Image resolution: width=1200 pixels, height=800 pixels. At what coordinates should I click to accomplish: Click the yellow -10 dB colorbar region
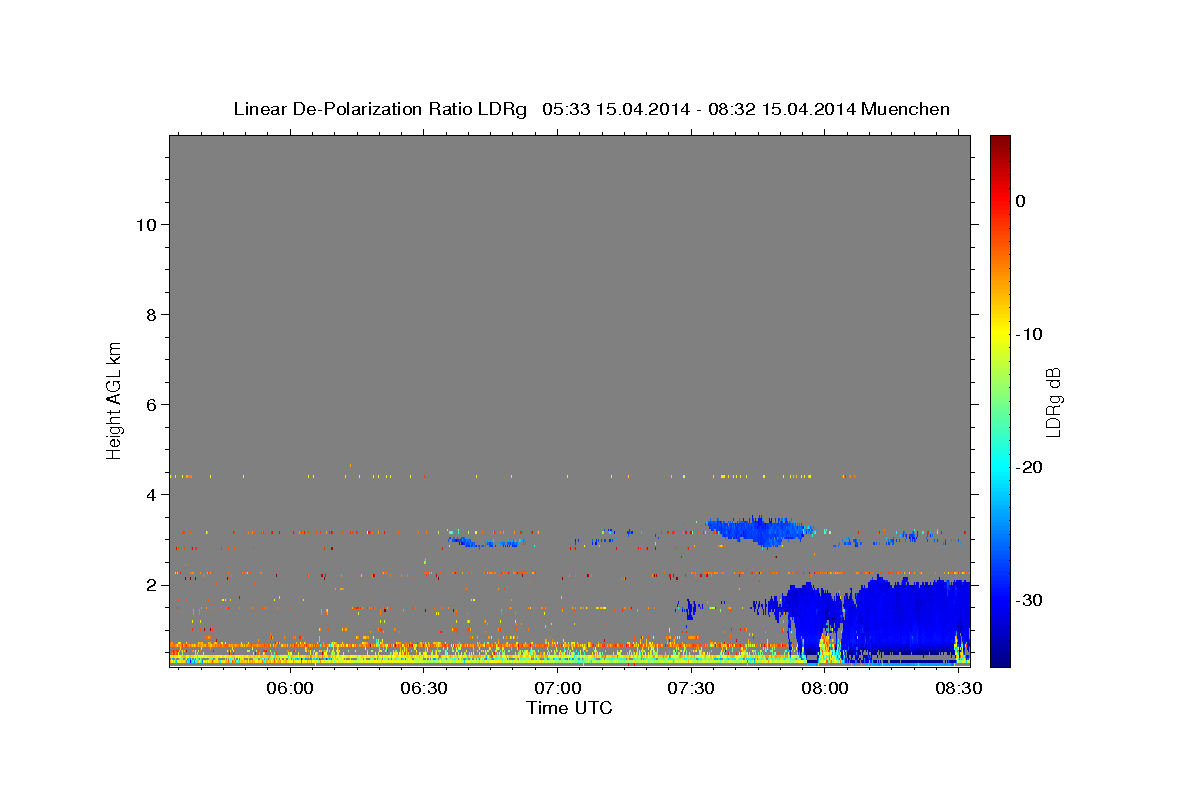[x=1000, y=334]
